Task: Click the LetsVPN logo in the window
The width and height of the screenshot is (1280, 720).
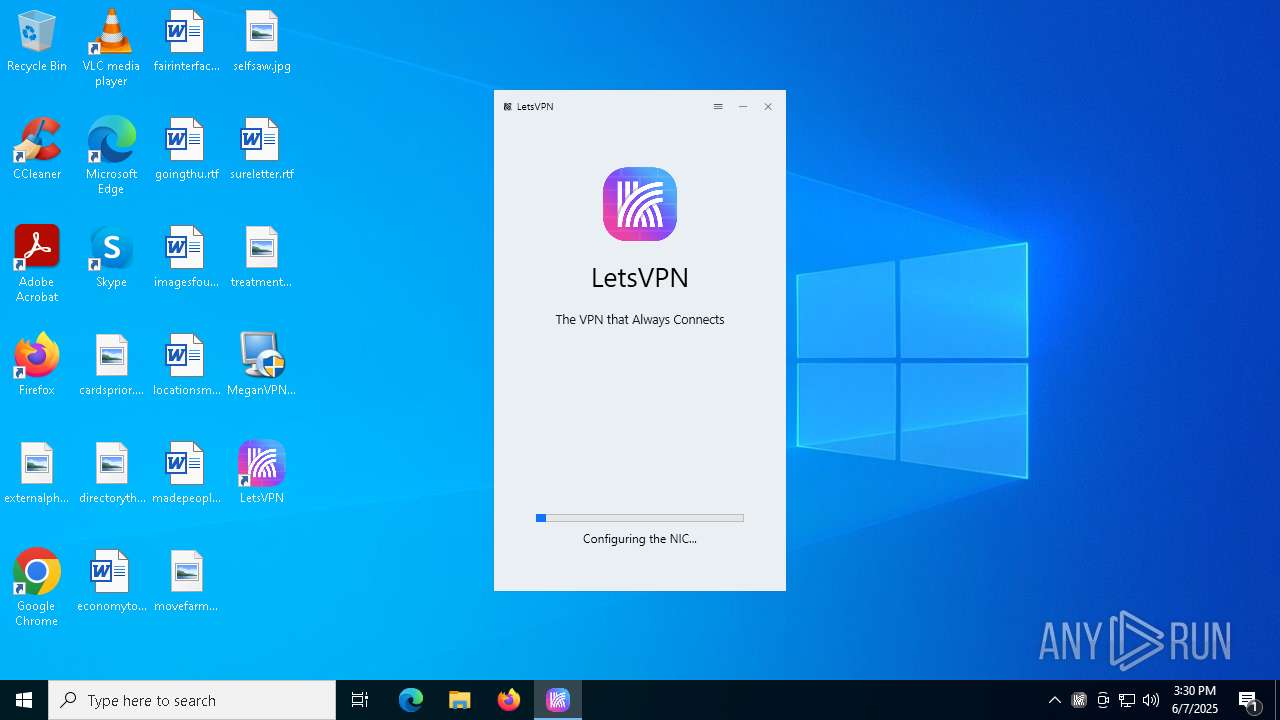Action: (640, 204)
